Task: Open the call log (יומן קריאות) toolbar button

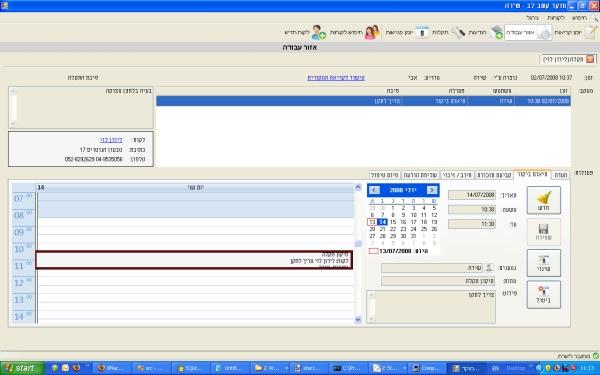Action: coord(575,33)
